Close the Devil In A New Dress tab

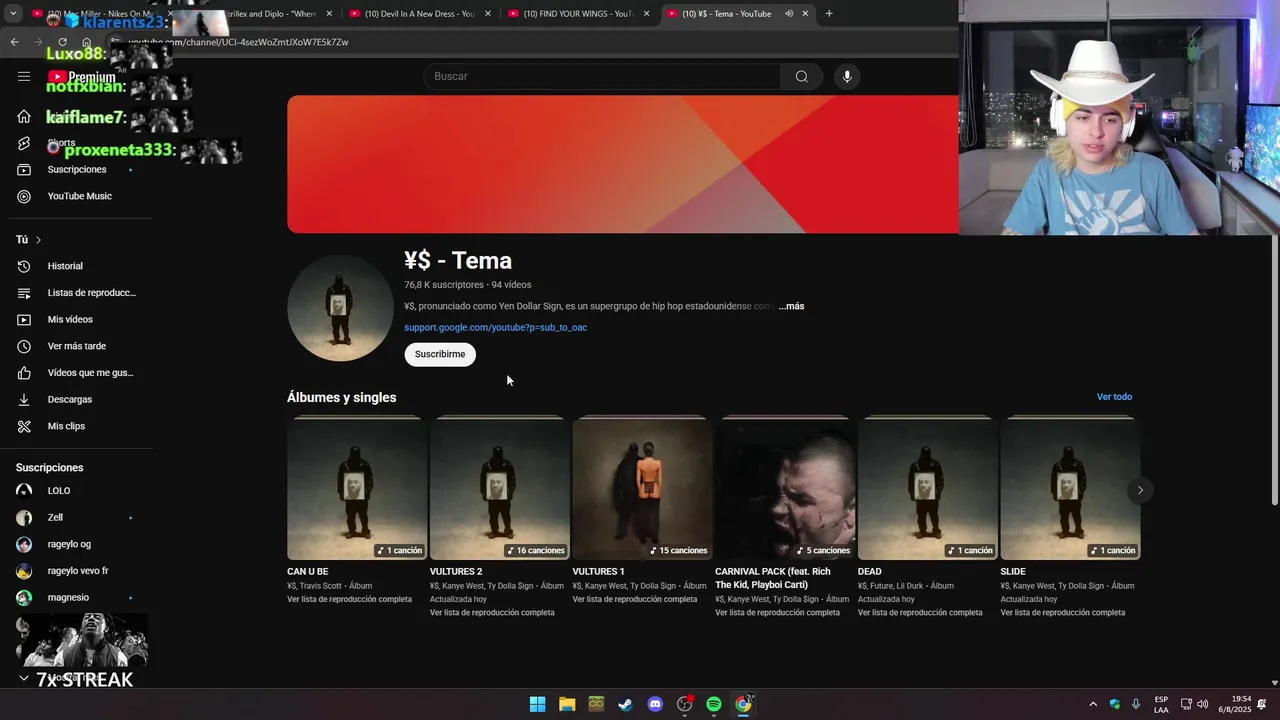488,14
